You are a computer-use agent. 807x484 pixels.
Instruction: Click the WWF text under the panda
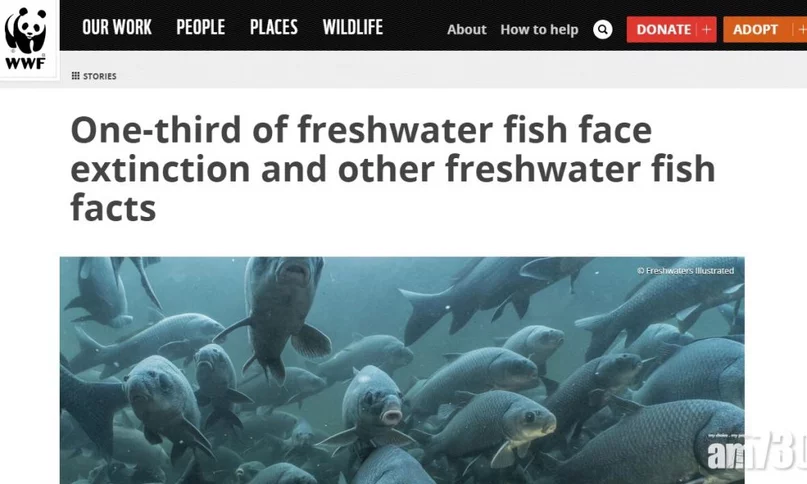click(25, 63)
